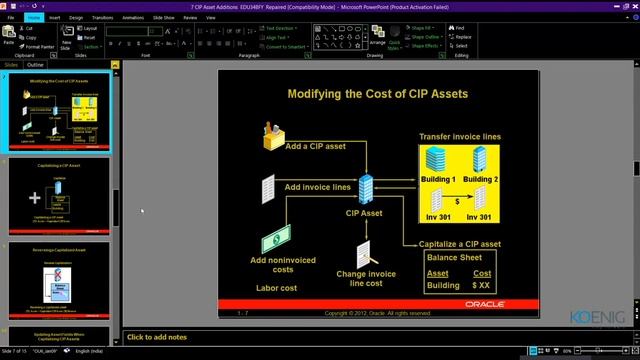Open the Shape Effects dropdown
Screen dimensions: 640x360
[423, 46]
